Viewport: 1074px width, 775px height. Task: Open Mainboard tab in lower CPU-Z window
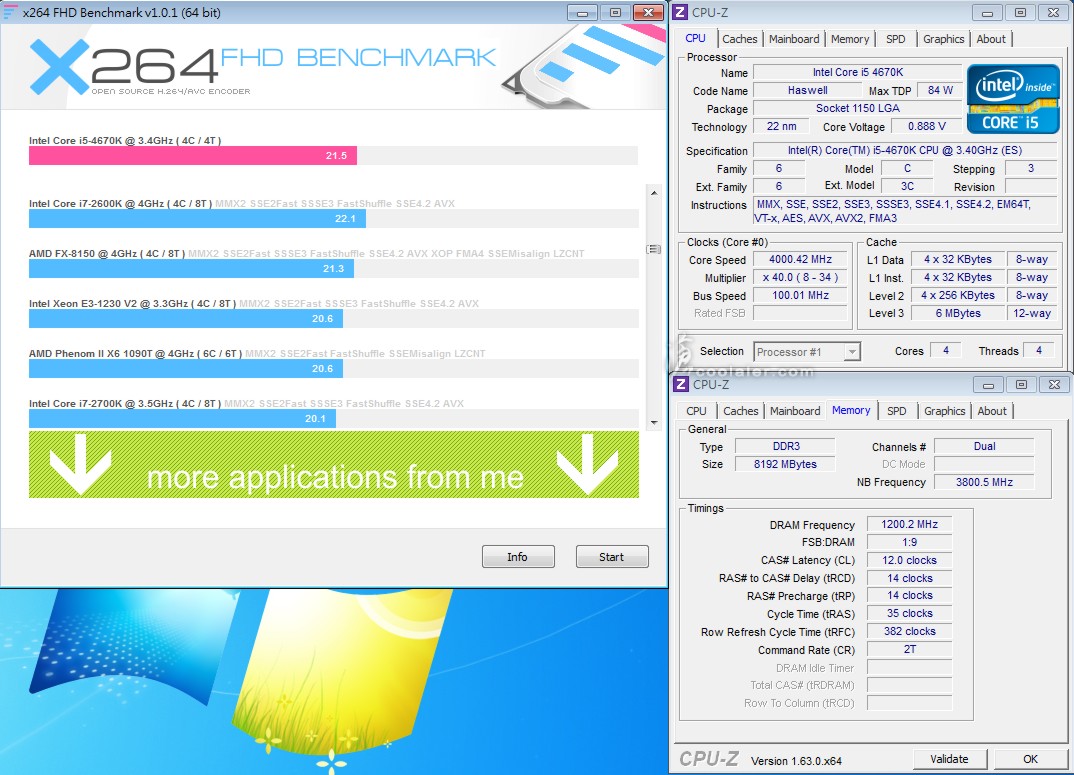795,411
